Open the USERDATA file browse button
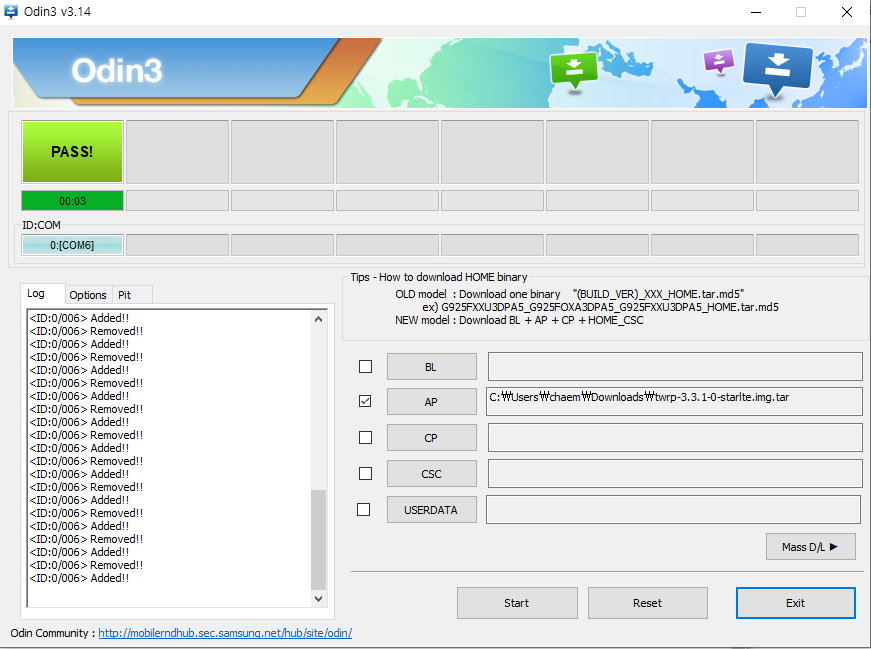 (432, 510)
